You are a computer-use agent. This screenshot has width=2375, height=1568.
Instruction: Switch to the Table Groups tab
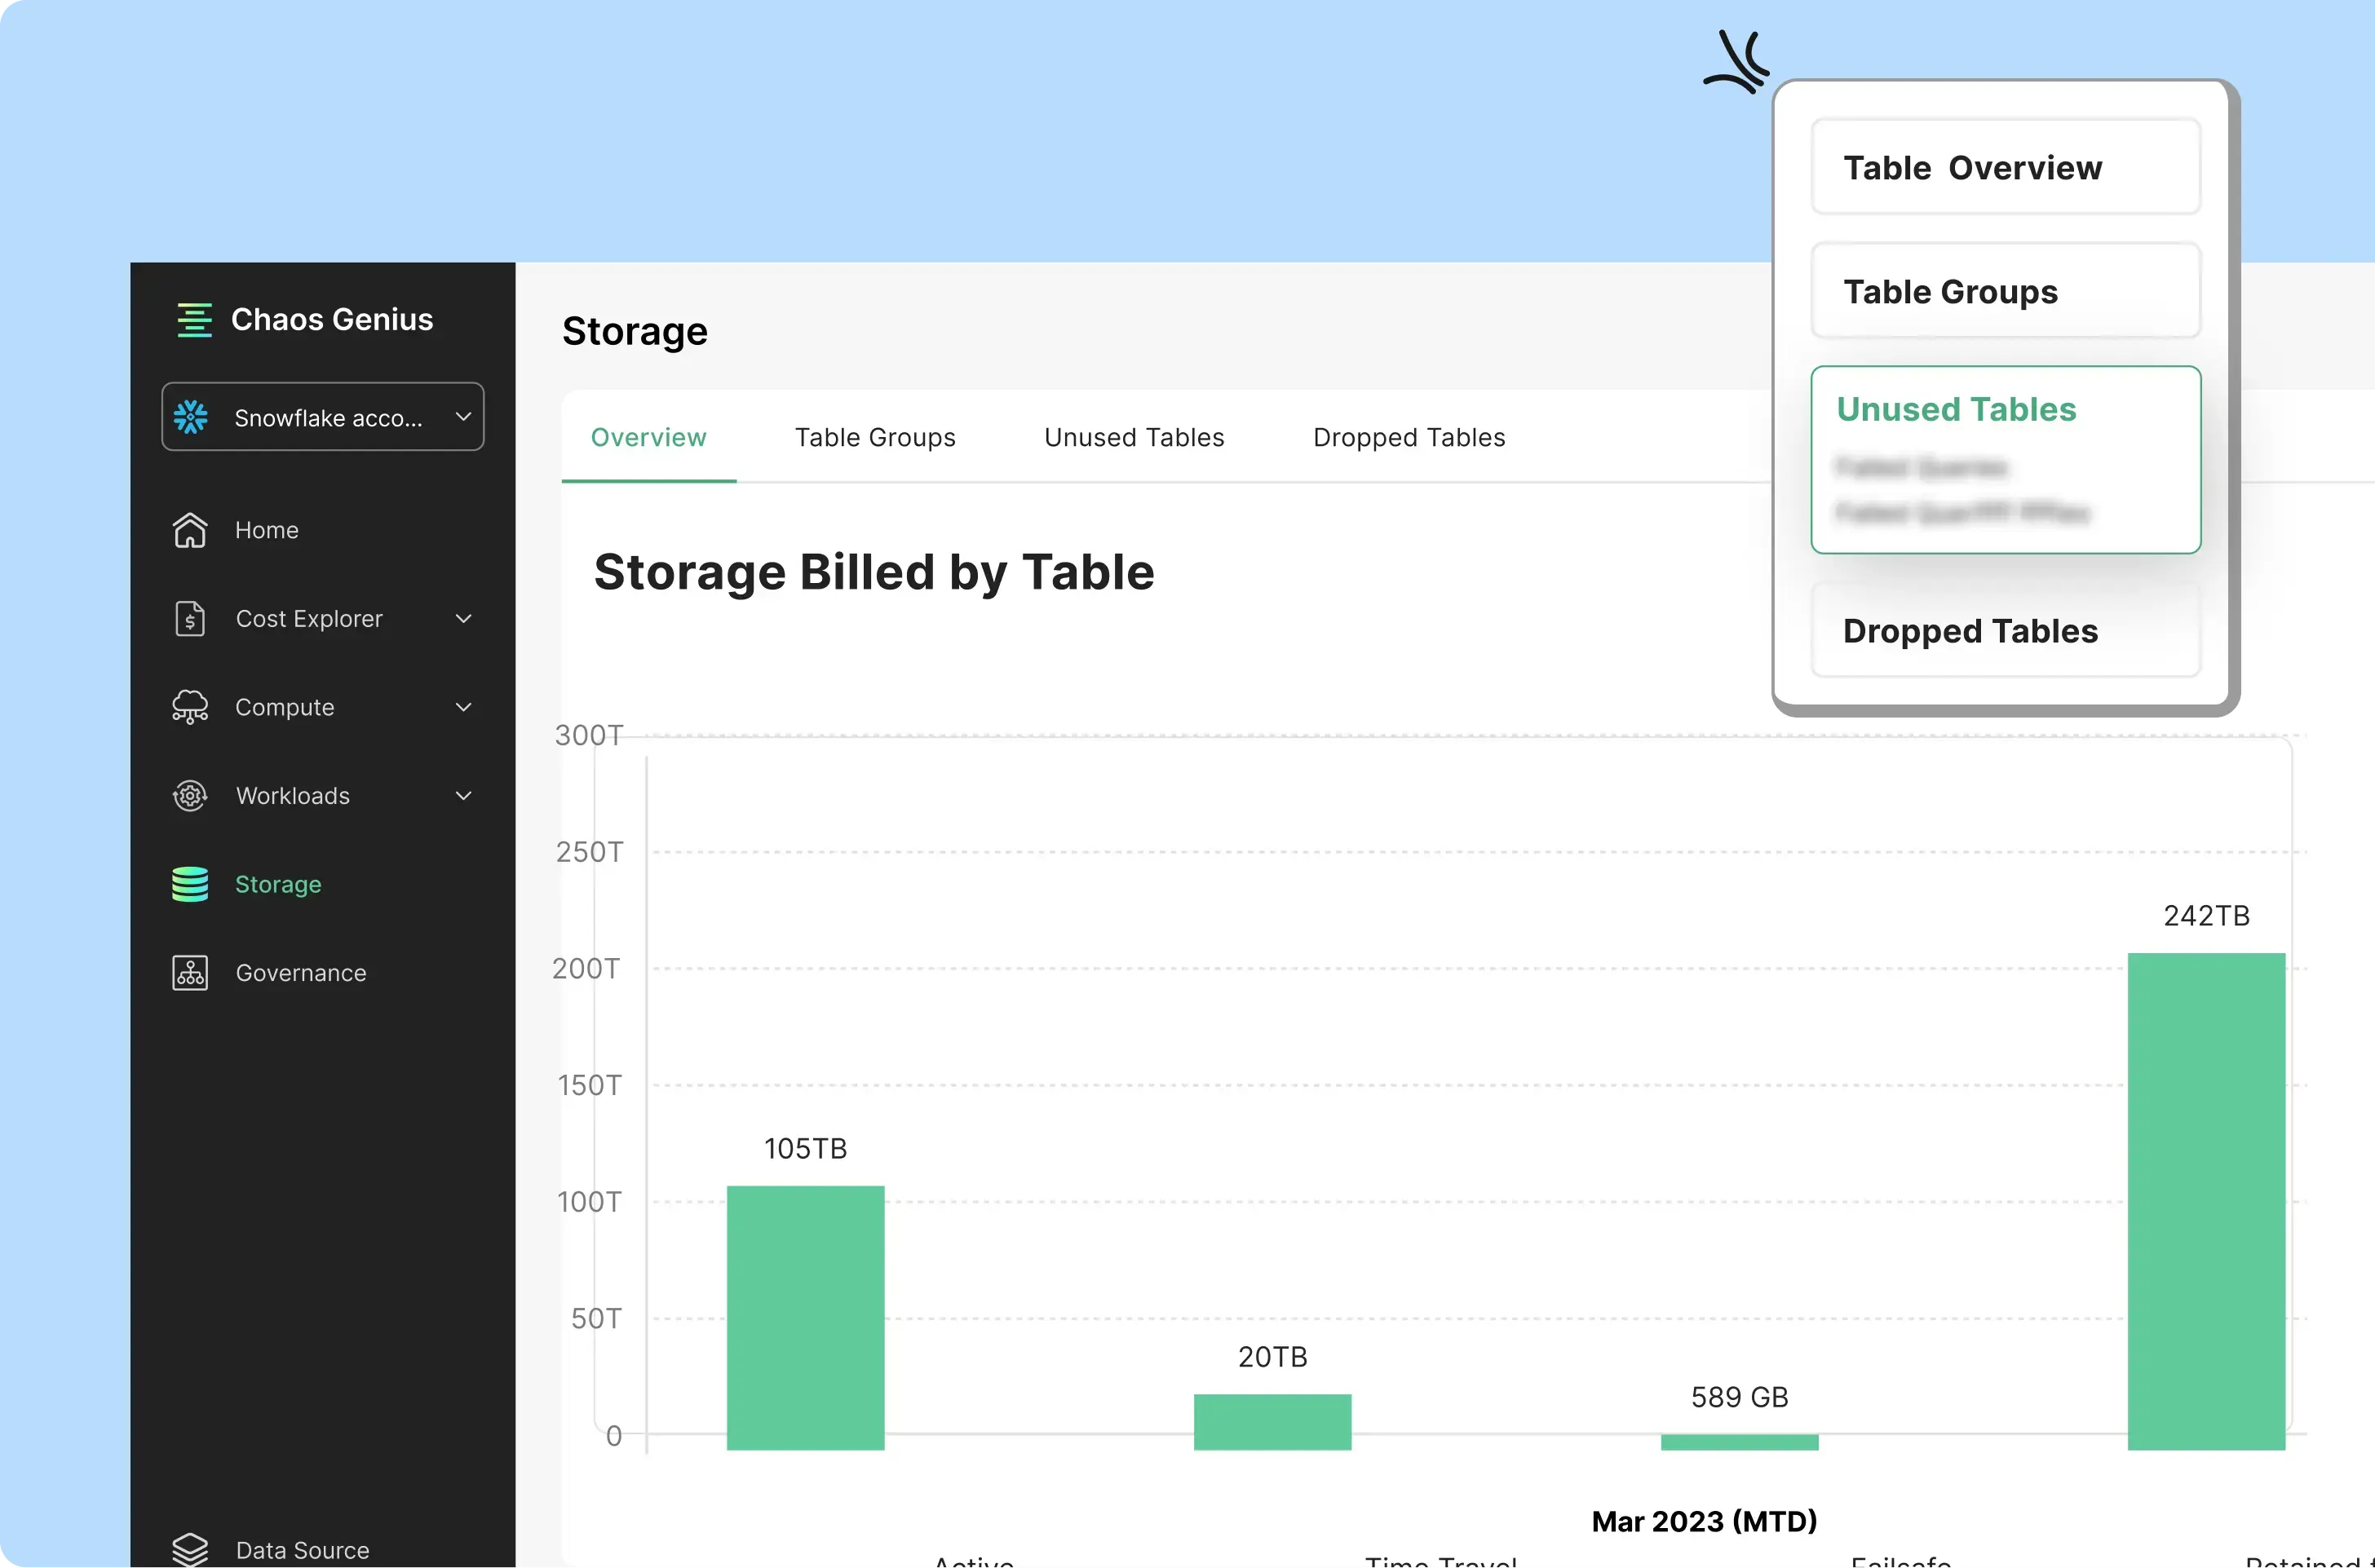[875, 437]
